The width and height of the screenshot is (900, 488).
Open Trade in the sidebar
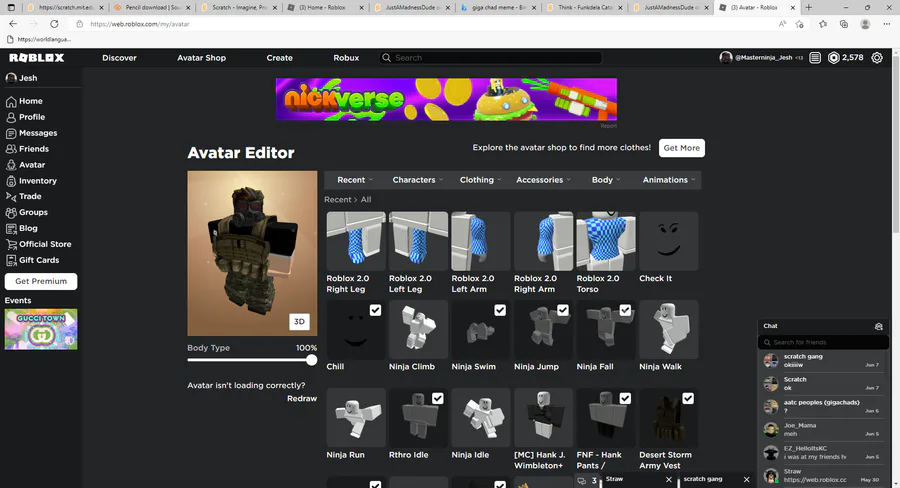point(24,196)
